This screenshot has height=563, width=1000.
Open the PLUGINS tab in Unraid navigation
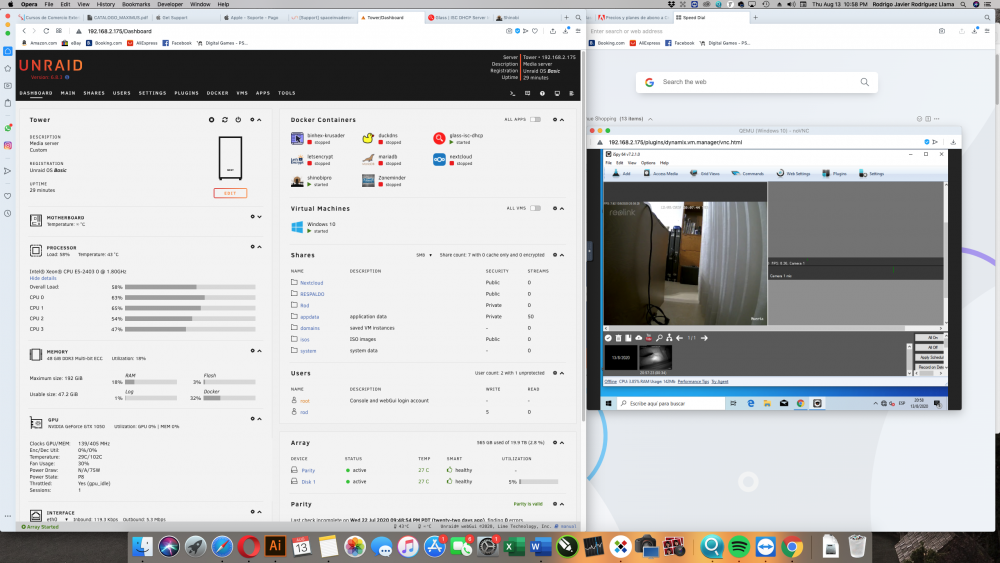(x=187, y=93)
